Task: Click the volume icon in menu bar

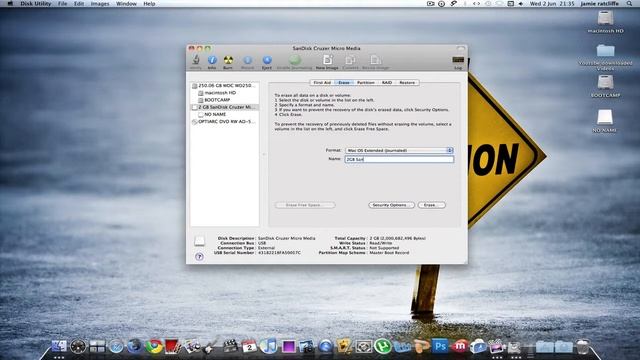Action: (x=521, y=4)
